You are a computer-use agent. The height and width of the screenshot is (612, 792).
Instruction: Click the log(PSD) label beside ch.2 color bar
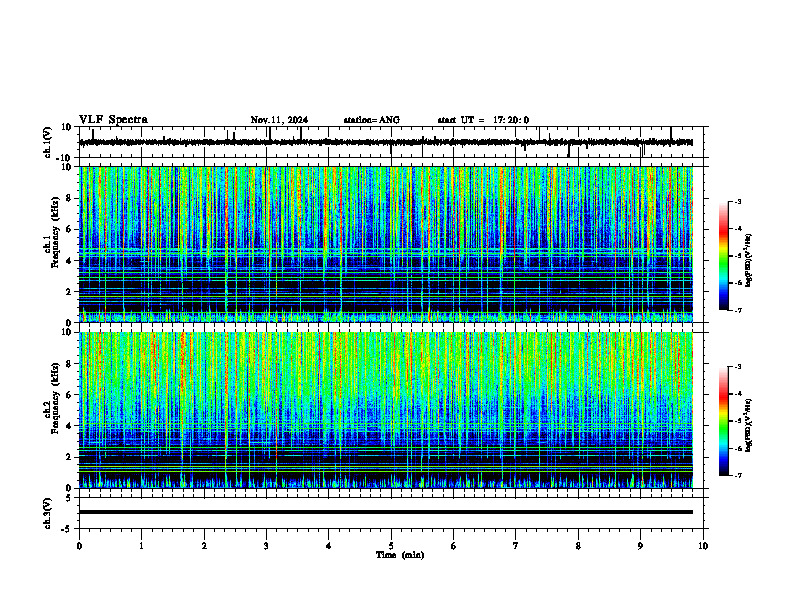749,425
